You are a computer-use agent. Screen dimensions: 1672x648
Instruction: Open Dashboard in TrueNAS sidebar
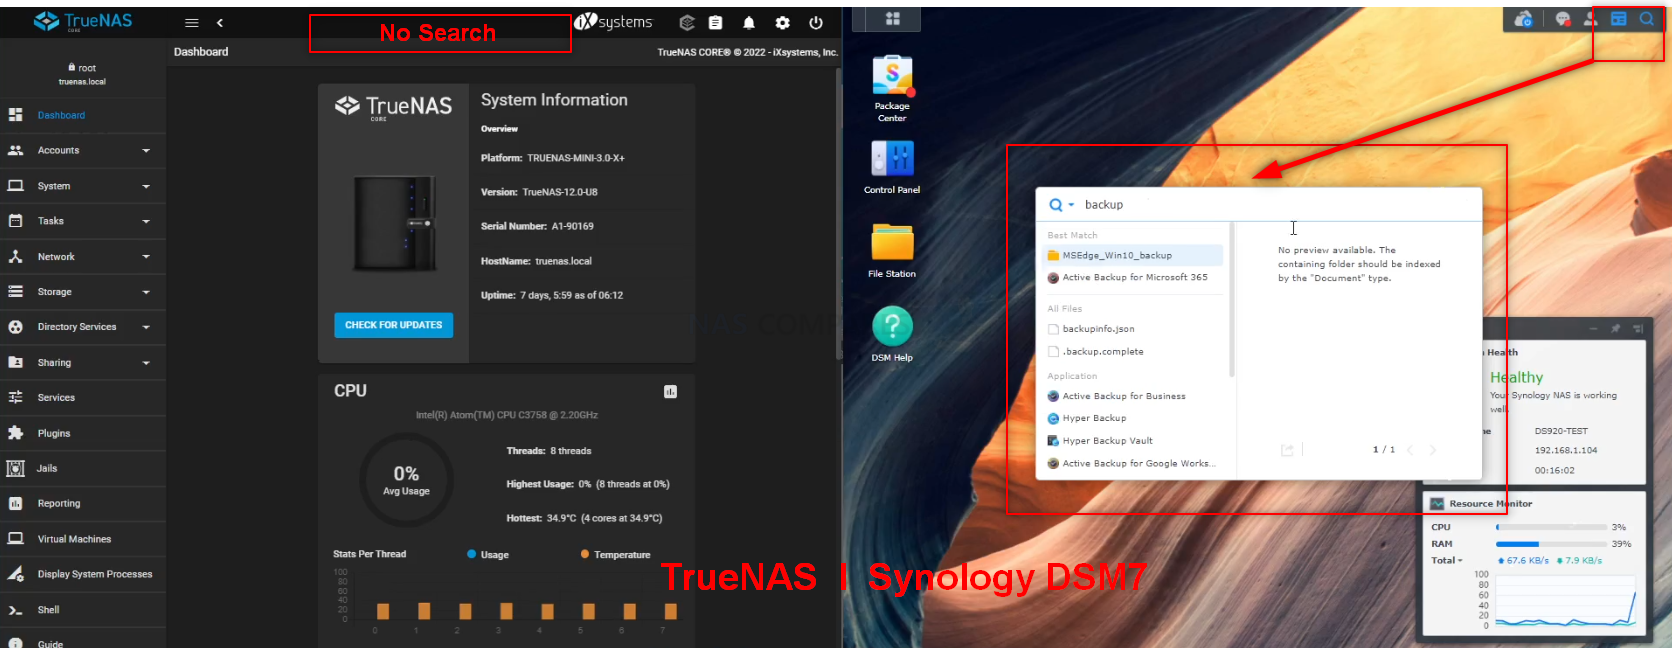(x=83, y=116)
